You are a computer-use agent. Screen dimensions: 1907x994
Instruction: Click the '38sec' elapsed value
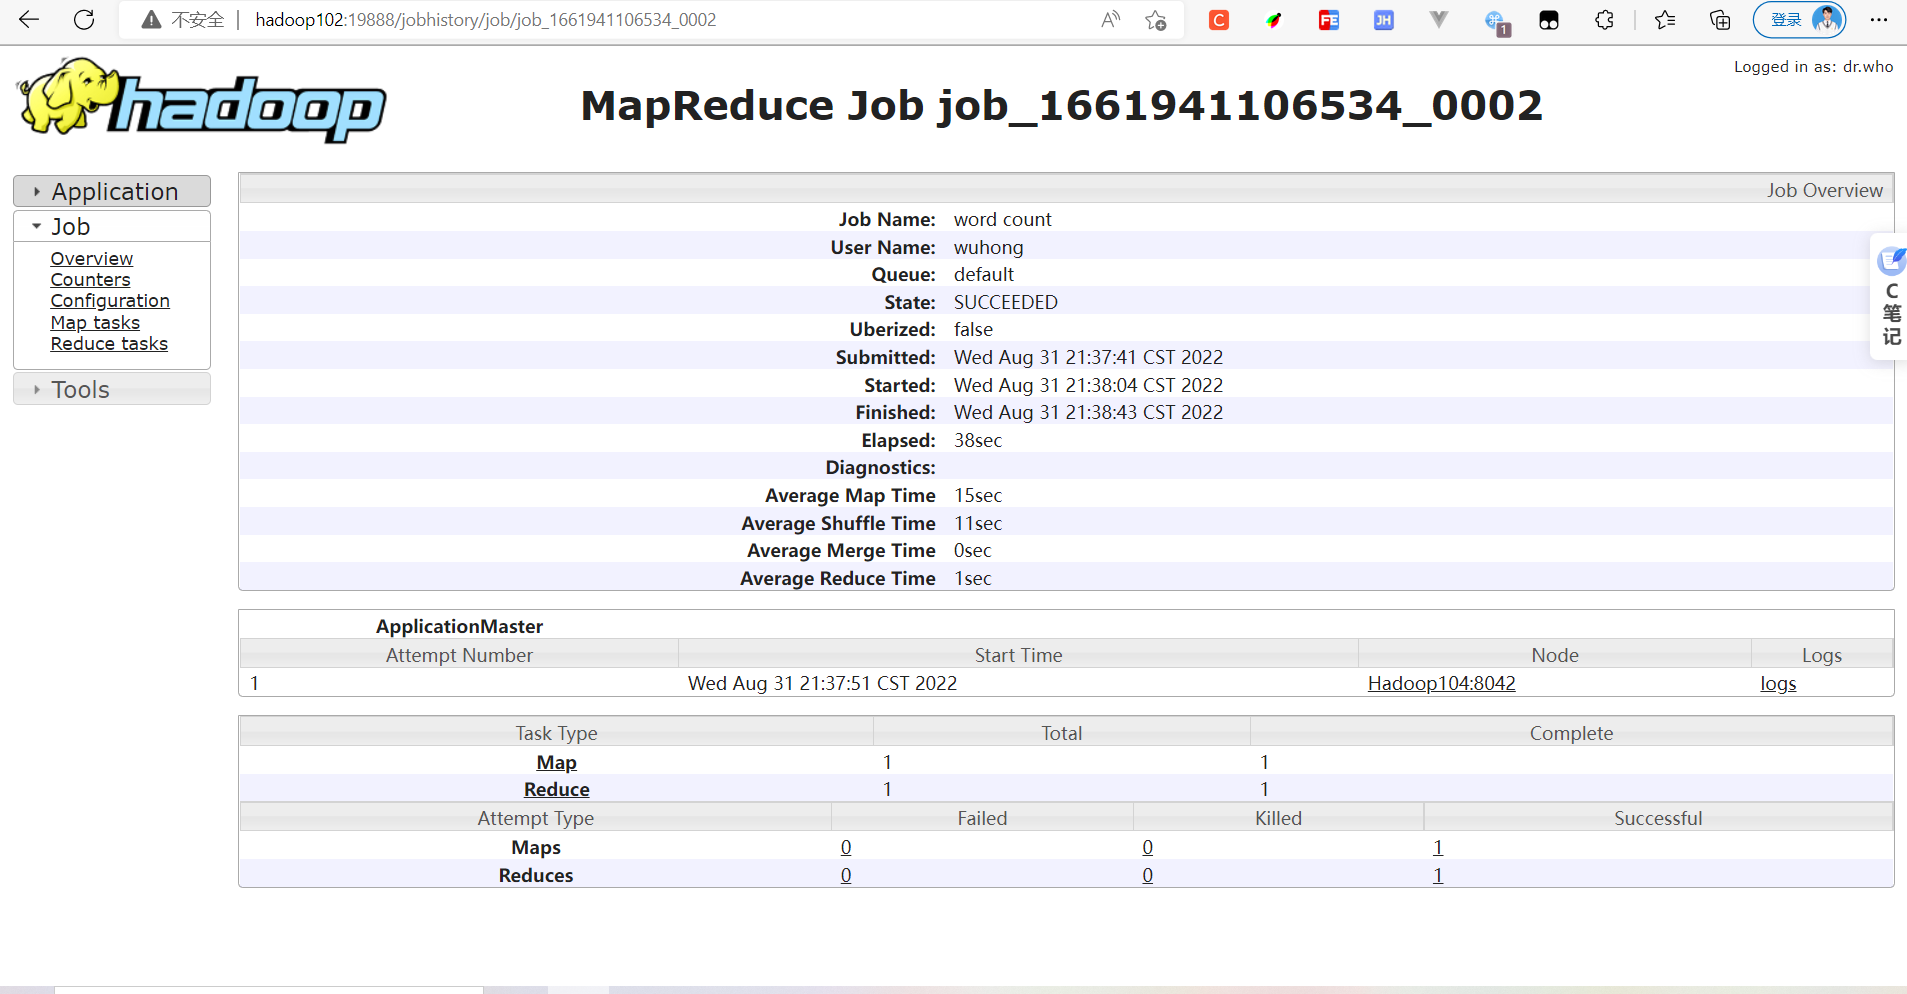(977, 440)
